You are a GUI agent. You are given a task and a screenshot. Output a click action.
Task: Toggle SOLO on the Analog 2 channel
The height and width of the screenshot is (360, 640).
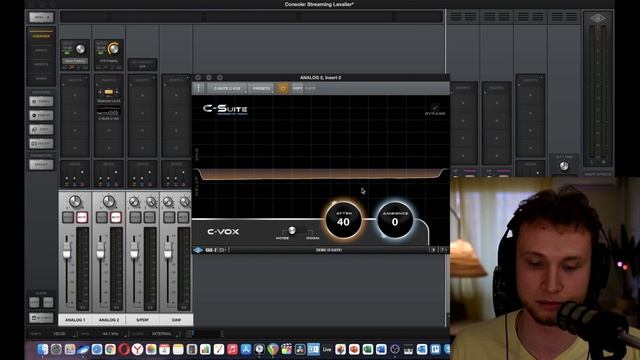102,217
